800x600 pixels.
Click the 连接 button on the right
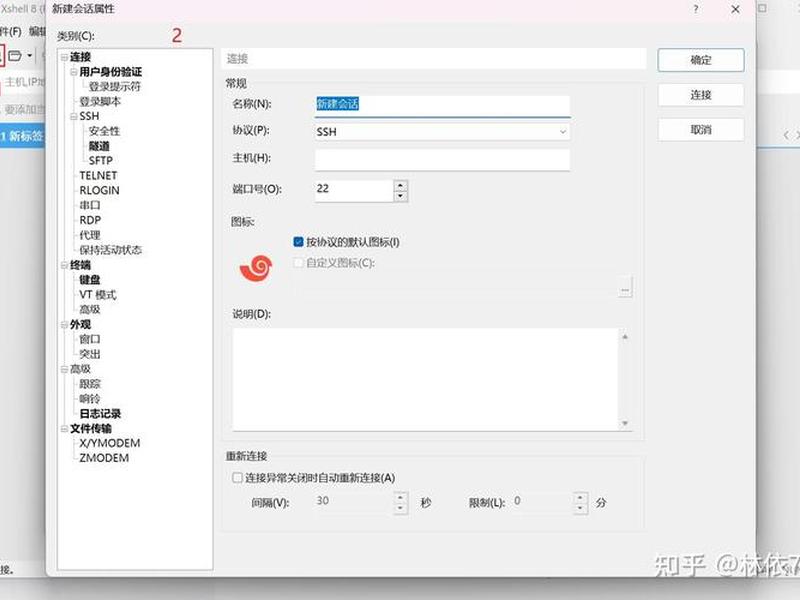coord(701,95)
